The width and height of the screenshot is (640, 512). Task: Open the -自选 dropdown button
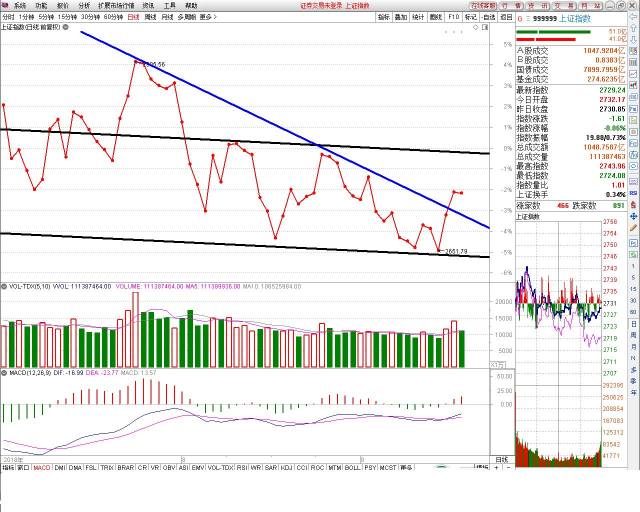488,17
